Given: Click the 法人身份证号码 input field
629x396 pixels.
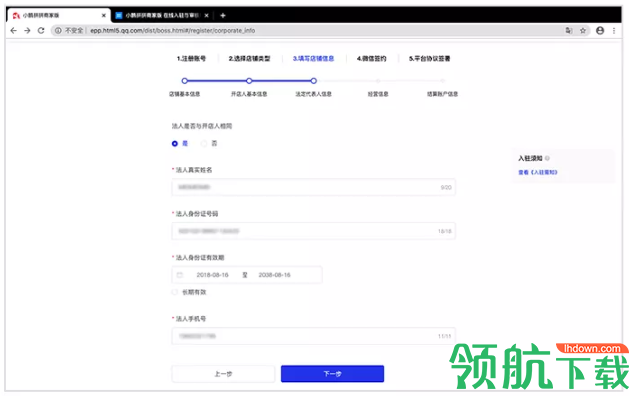Looking at the screenshot, I should pos(313,231).
